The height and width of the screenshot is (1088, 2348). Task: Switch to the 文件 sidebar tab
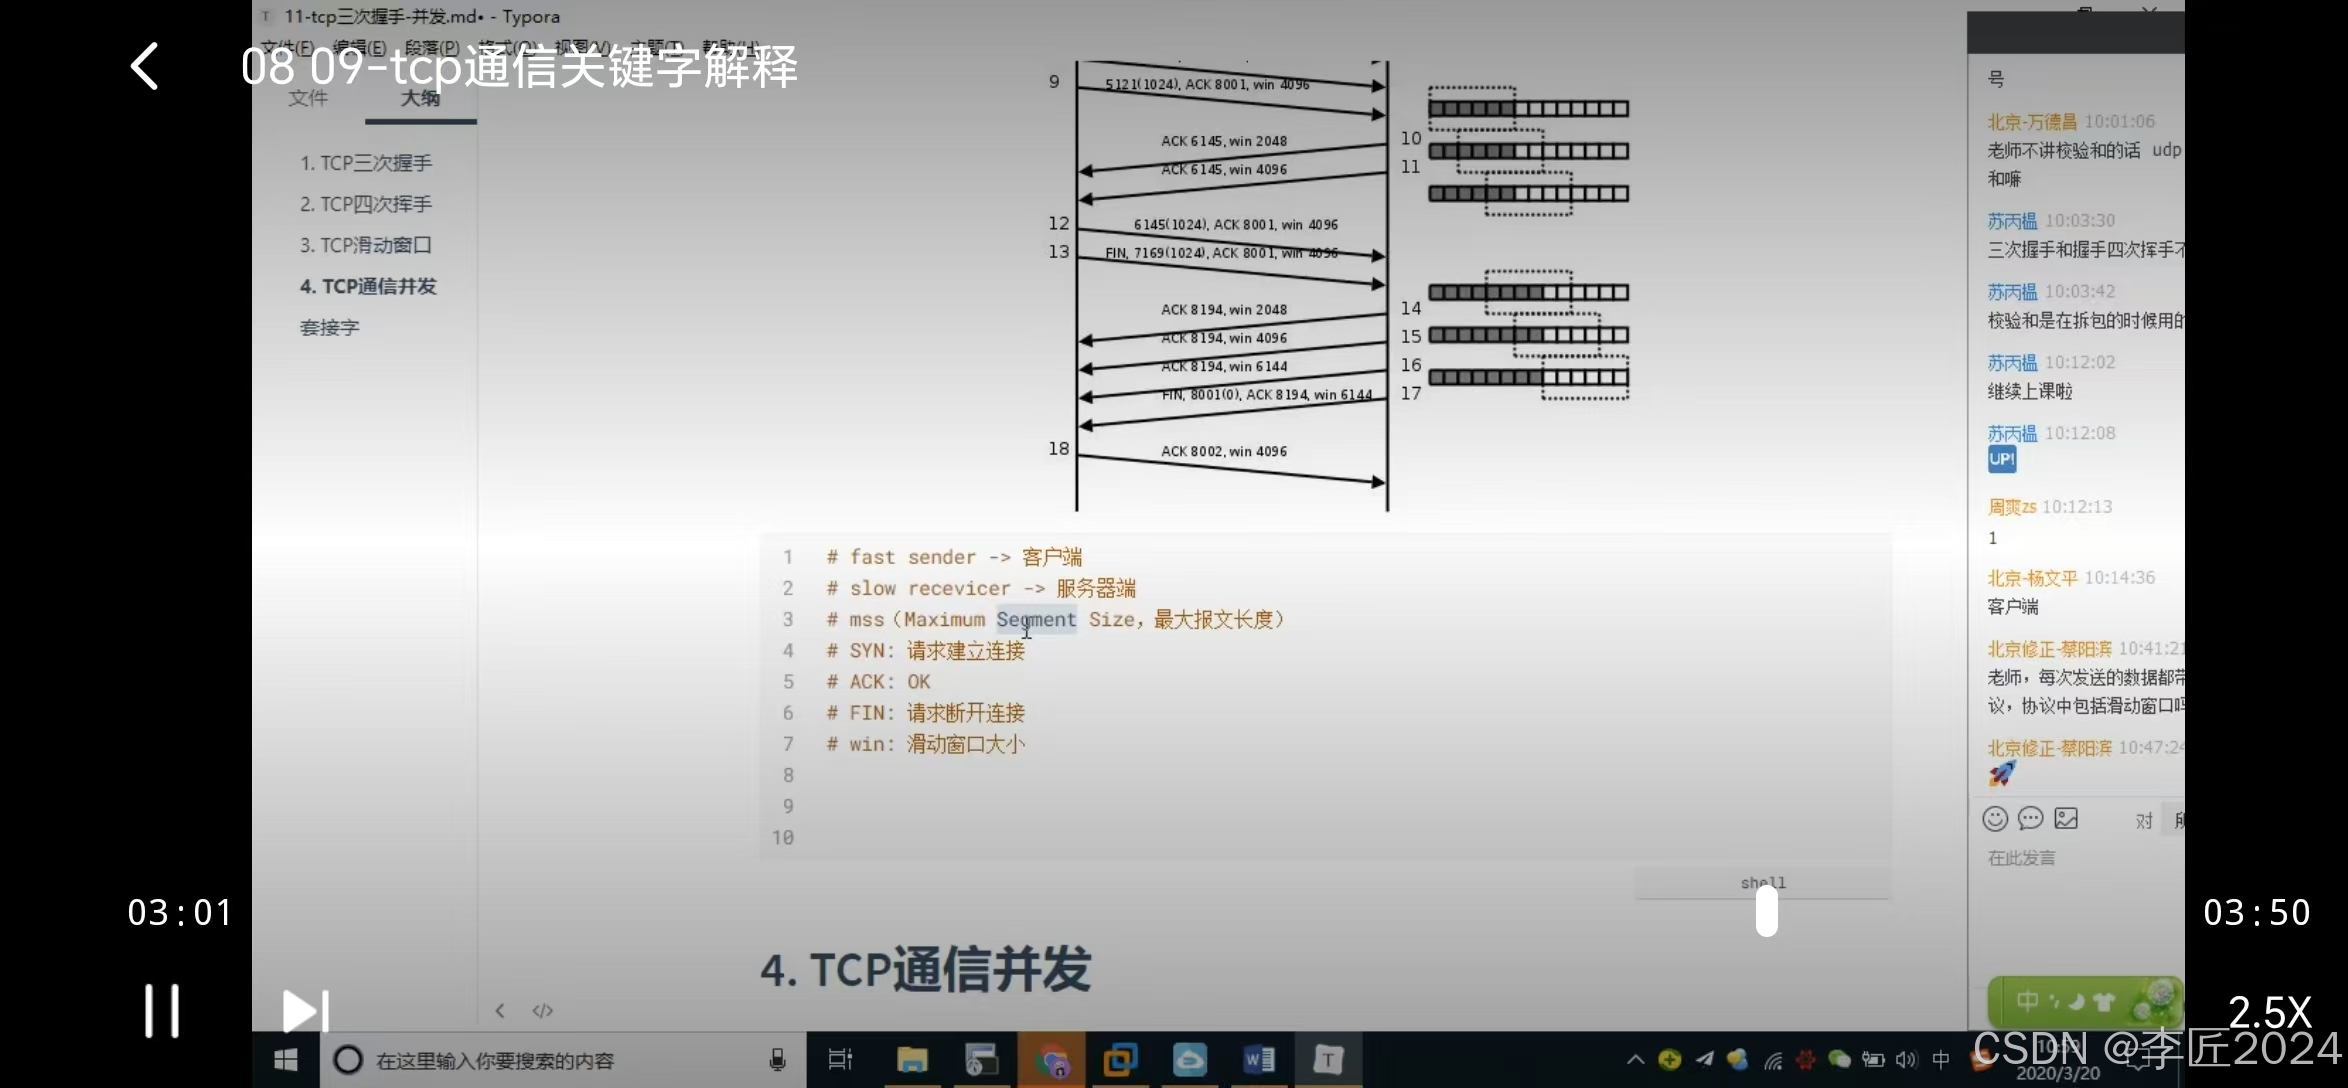(x=308, y=98)
